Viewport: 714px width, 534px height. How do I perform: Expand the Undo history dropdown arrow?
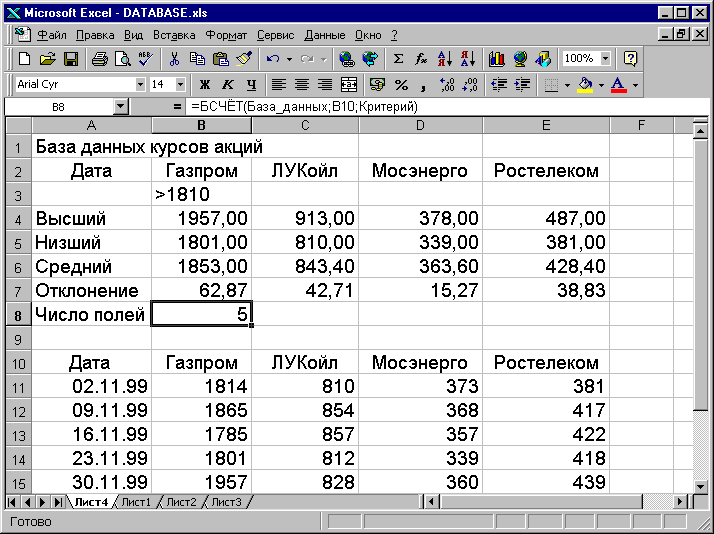click(289, 59)
